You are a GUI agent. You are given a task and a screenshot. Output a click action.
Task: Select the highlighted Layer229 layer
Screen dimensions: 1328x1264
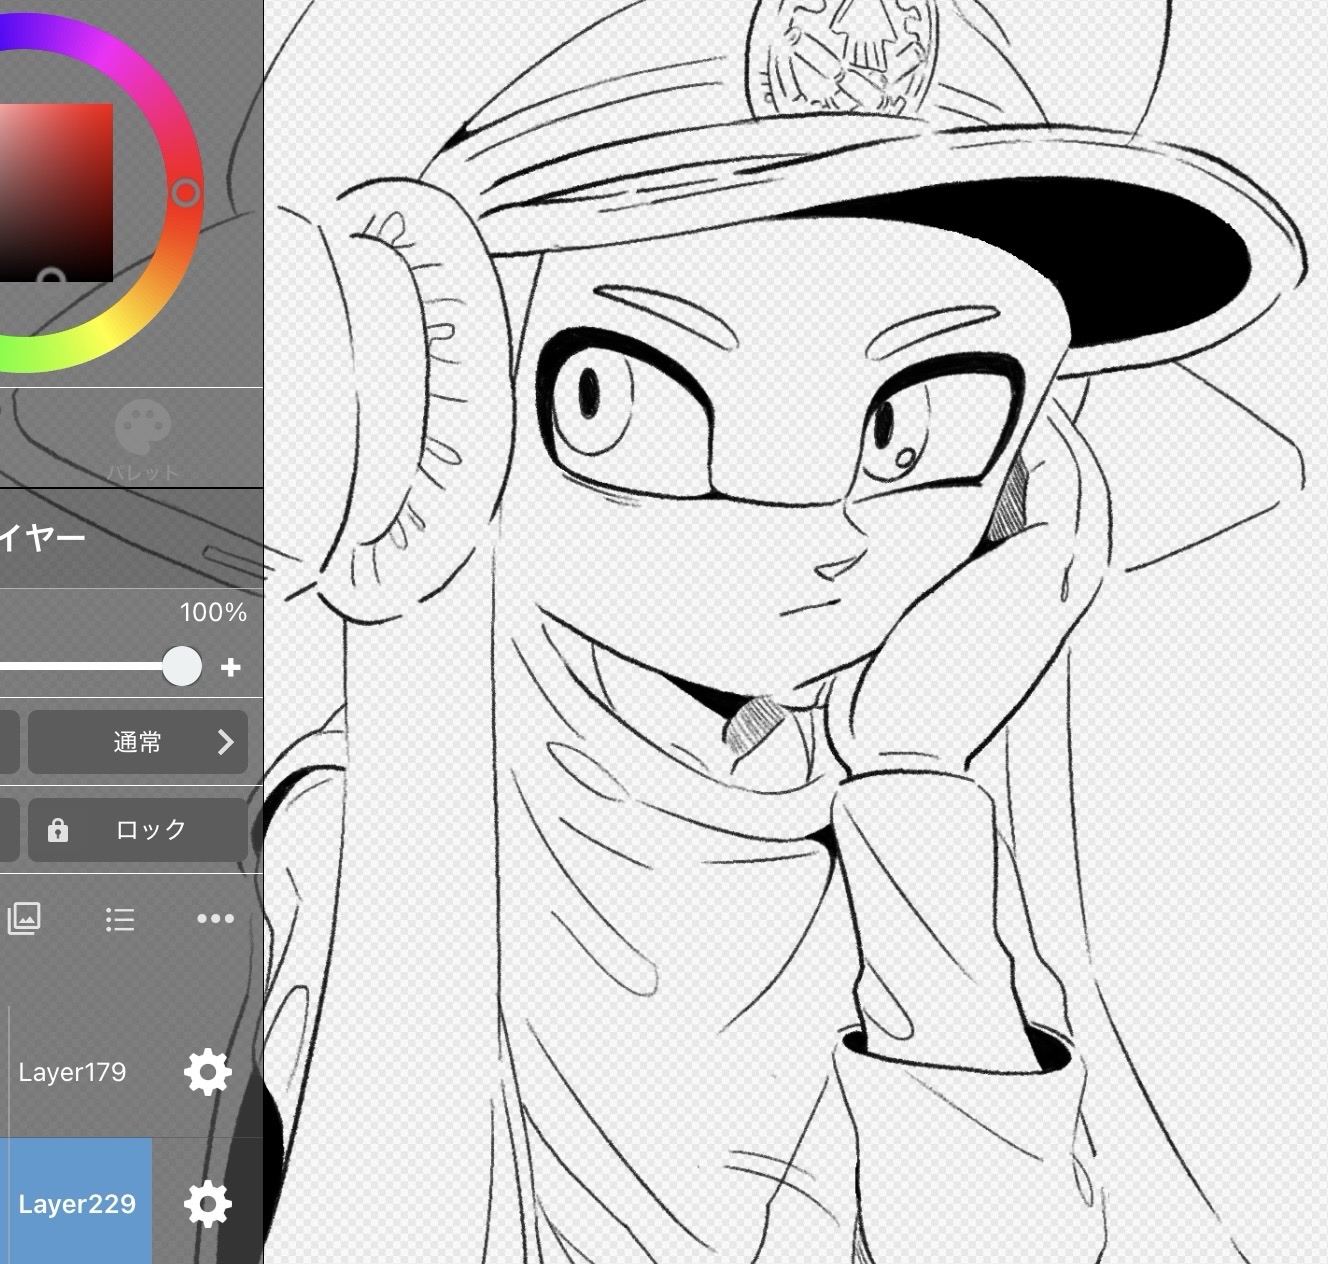(x=76, y=1203)
